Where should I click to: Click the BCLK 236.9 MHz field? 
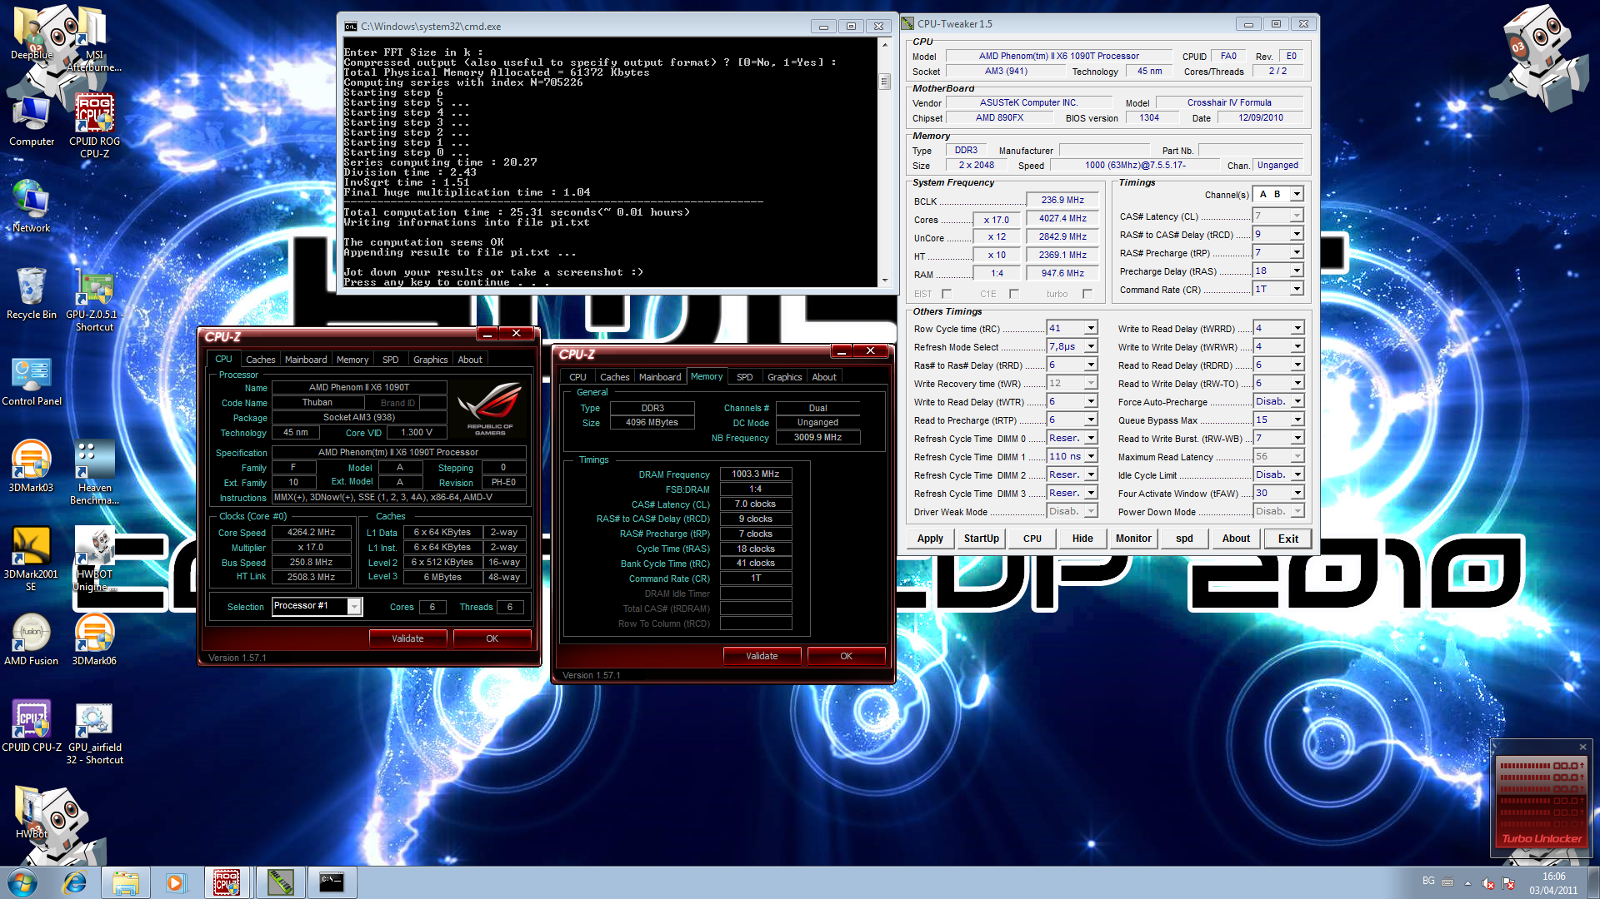[x=1062, y=200]
